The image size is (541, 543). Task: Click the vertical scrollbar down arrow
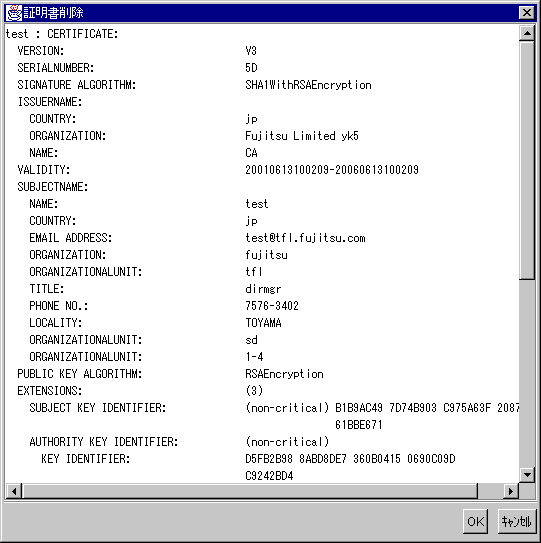(527, 474)
